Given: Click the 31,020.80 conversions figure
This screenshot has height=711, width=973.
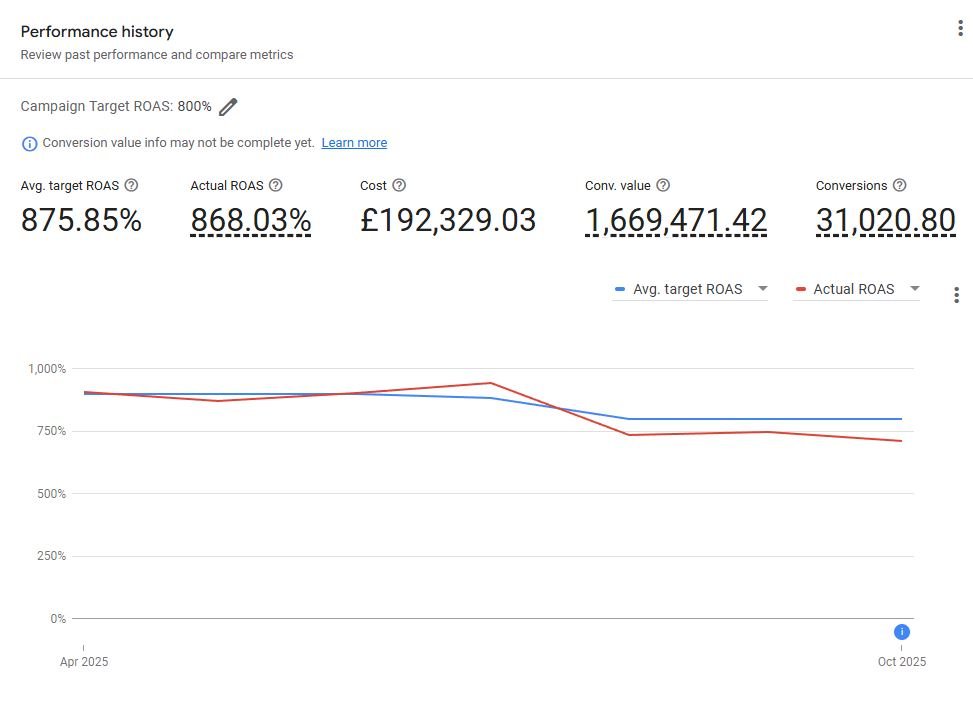Looking at the screenshot, I should pos(886,220).
